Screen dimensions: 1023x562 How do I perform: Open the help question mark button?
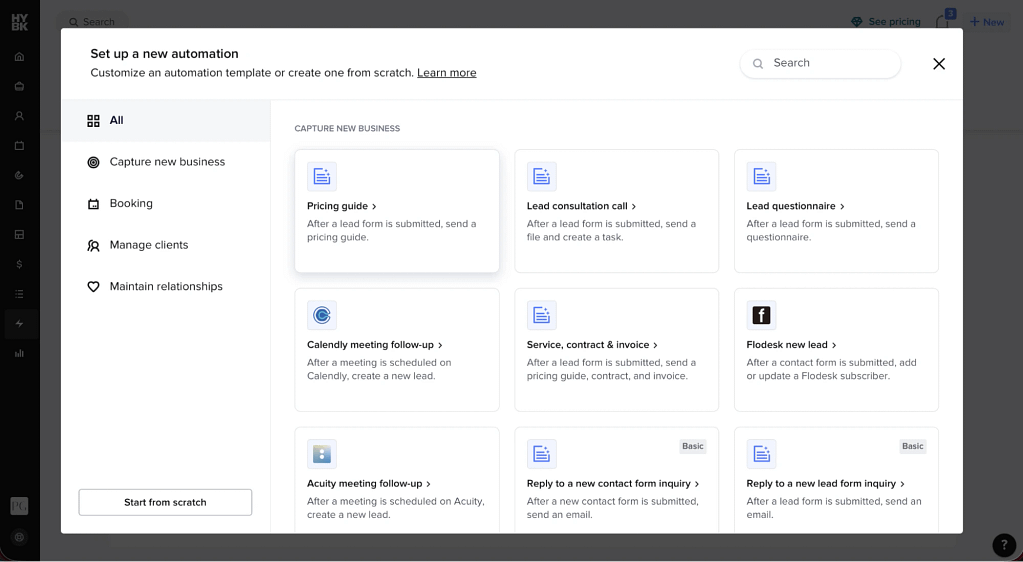[1003, 545]
